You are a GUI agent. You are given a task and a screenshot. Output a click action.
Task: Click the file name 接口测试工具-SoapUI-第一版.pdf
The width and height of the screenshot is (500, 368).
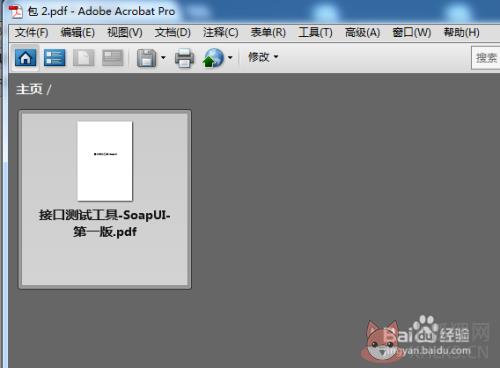pyautogui.click(x=105, y=223)
